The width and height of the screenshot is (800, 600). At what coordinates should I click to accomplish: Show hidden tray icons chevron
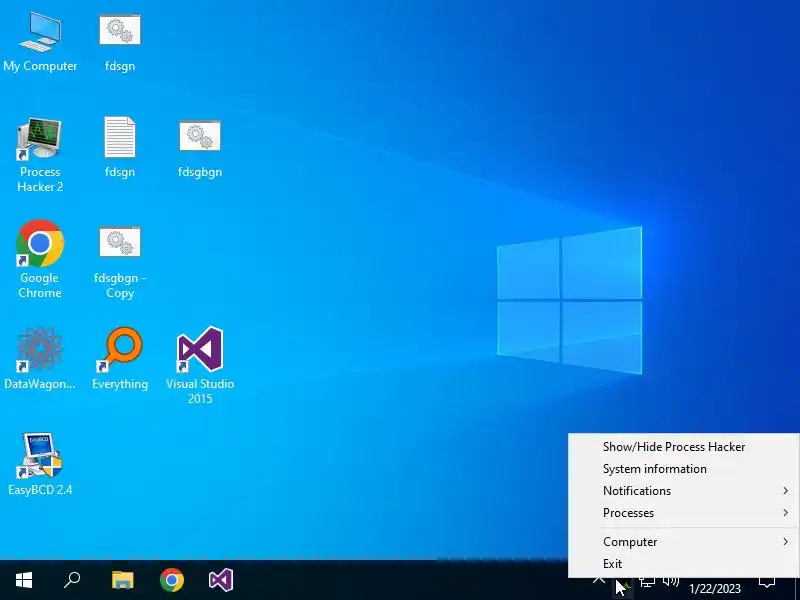[x=599, y=581]
